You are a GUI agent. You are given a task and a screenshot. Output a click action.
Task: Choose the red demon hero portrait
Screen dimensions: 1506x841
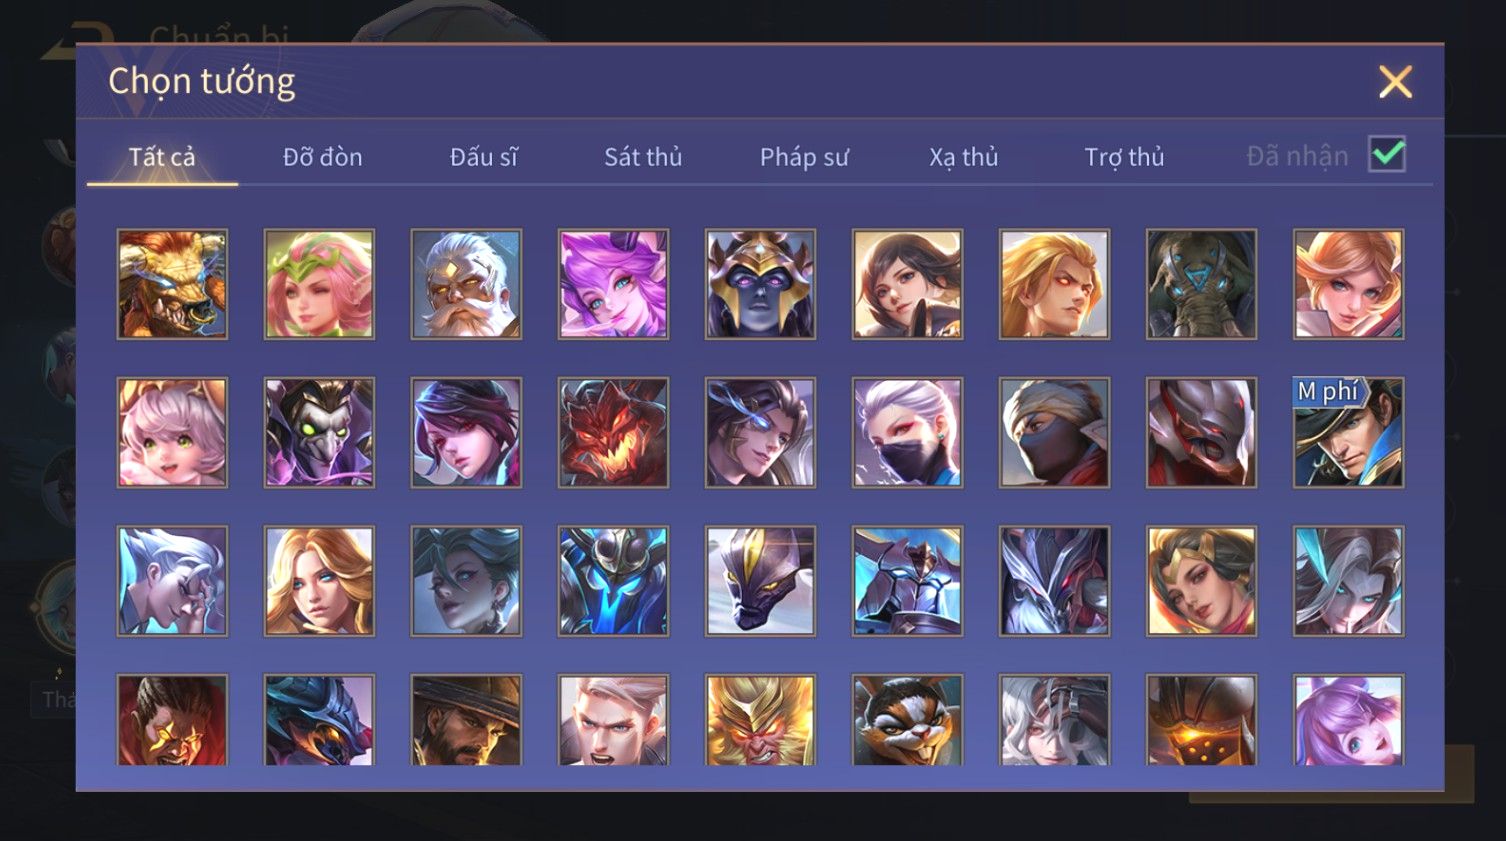pos(613,432)
